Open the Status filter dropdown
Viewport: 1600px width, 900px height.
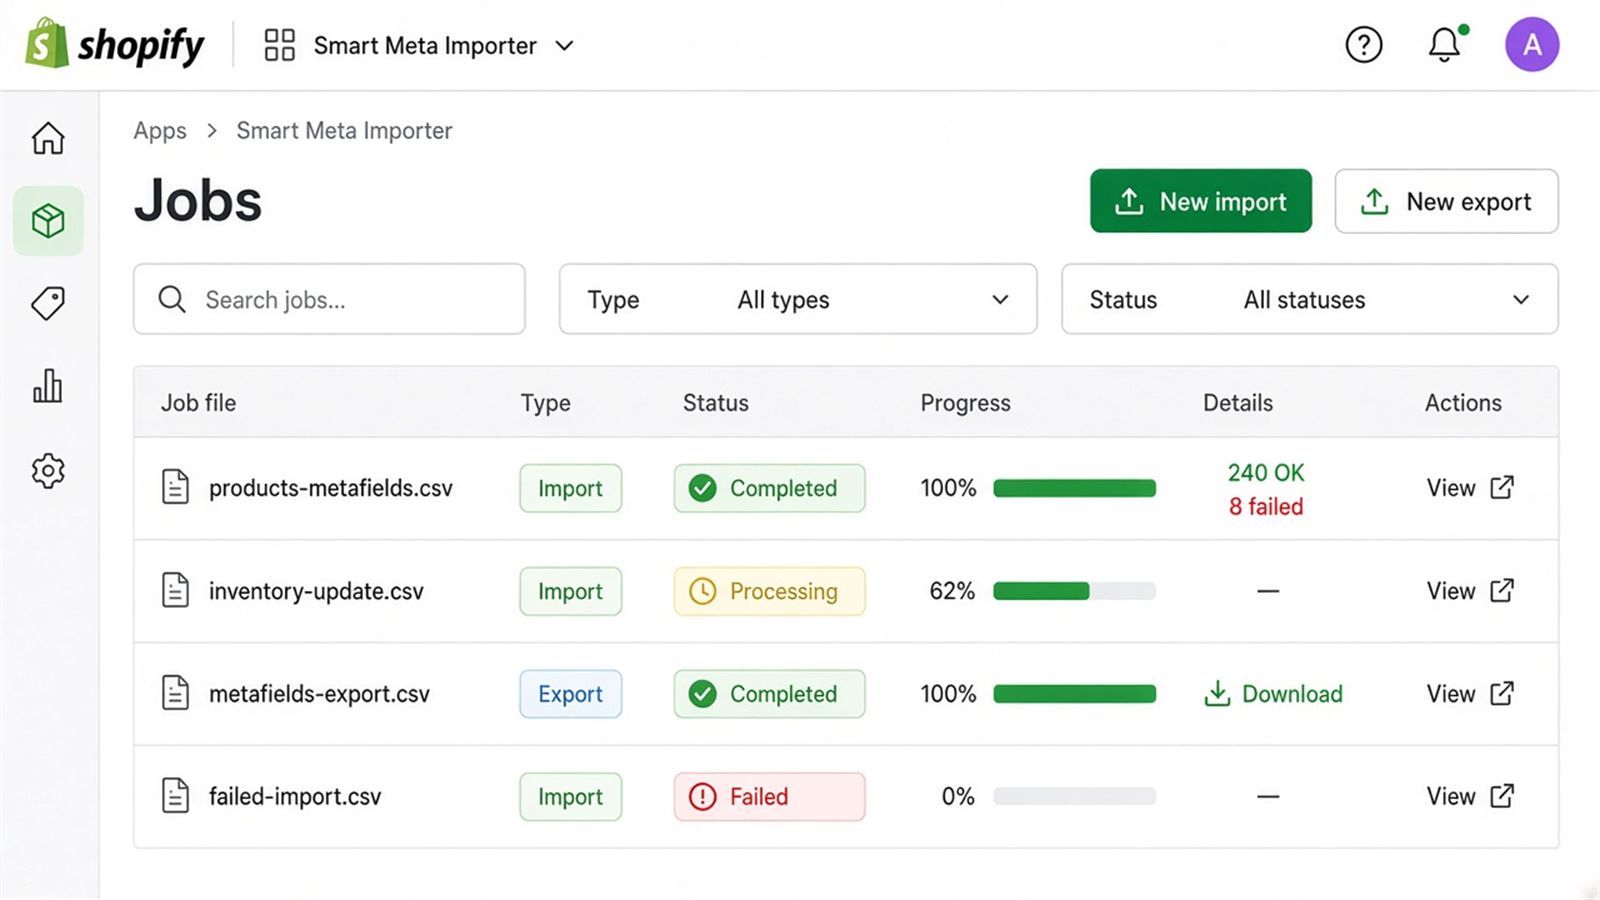1310,299
